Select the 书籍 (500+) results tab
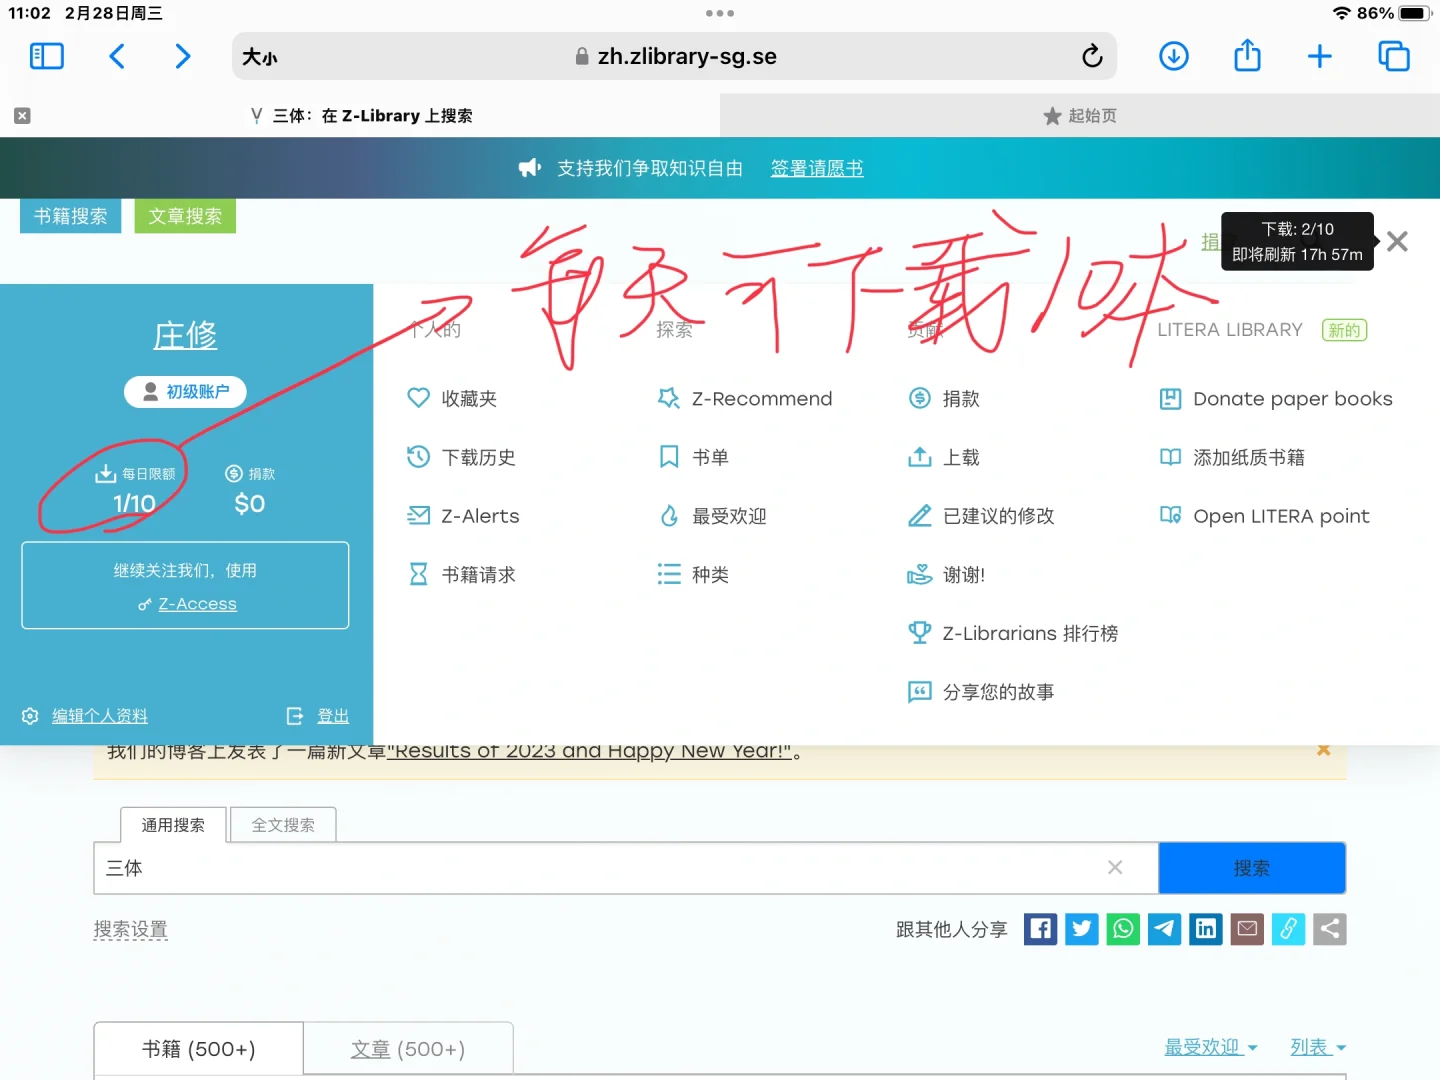Screen dimensions: 1440x1080 click(199, 1049)
